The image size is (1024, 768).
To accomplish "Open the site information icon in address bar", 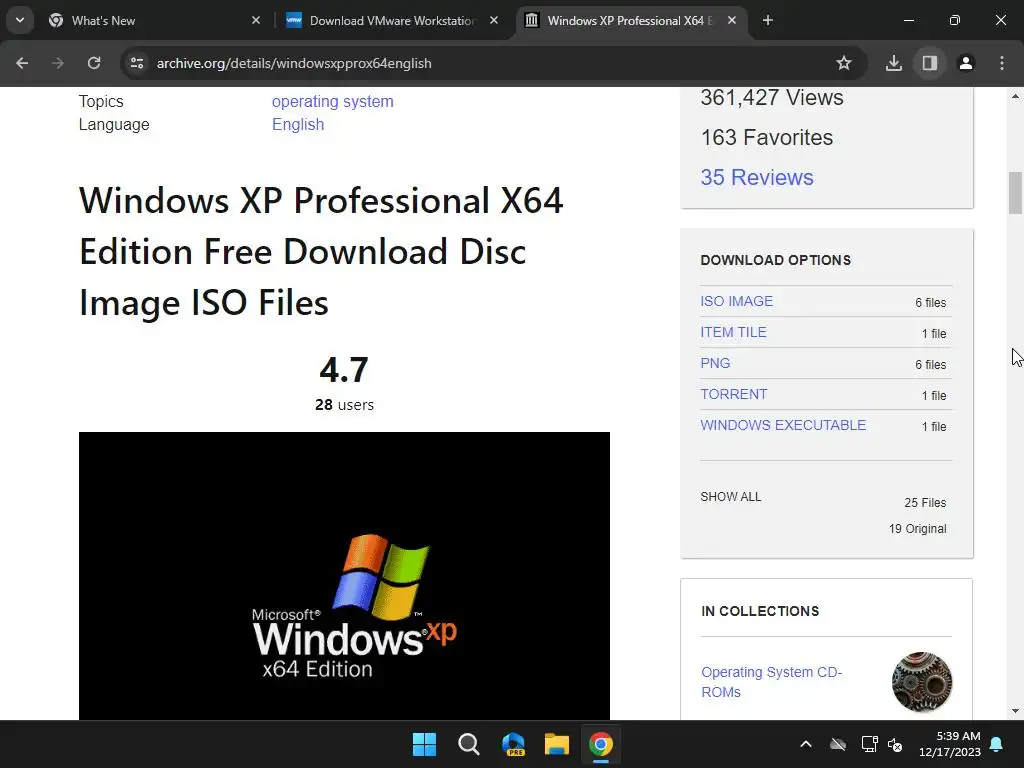I will click(x=136, y=63).
